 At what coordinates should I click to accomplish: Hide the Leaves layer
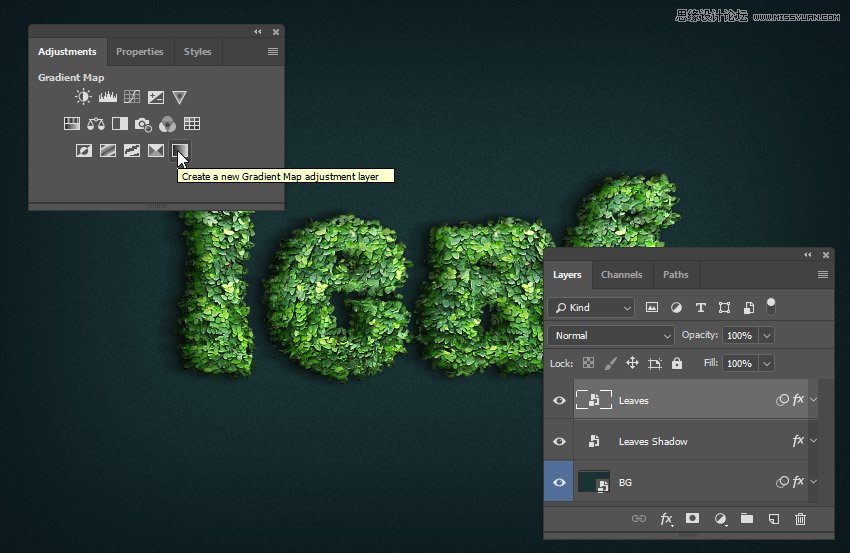(x=560, y=400)
